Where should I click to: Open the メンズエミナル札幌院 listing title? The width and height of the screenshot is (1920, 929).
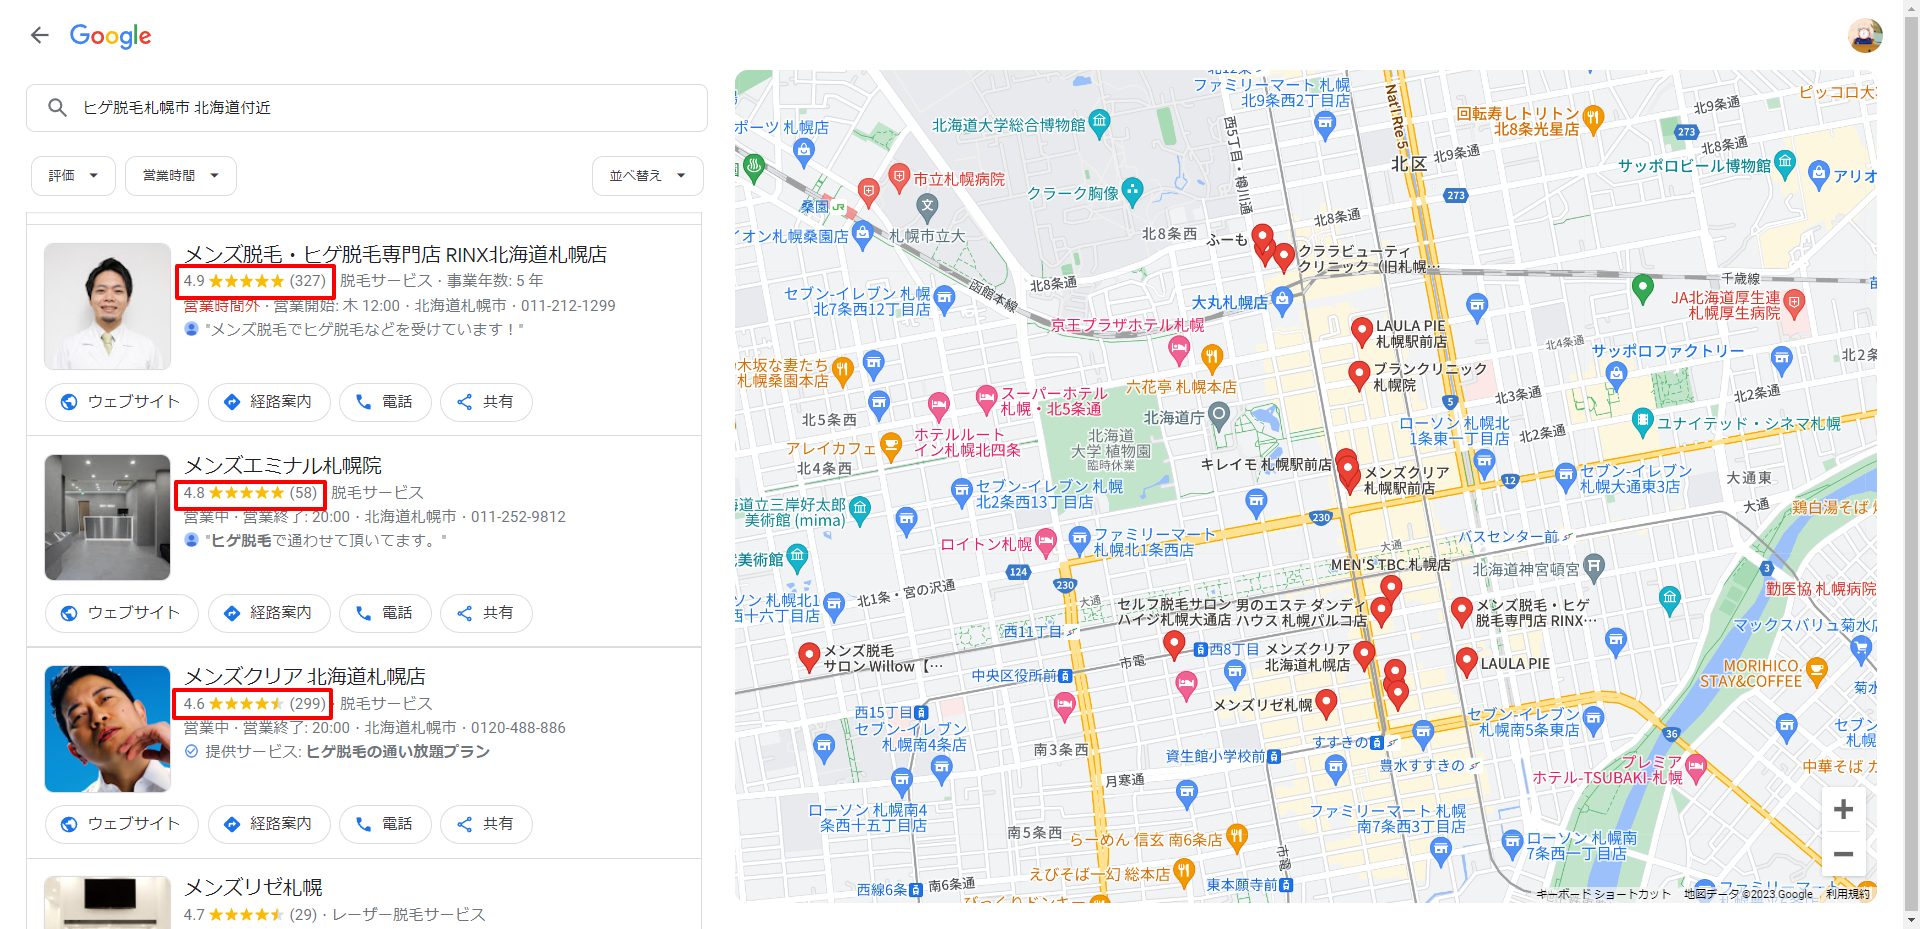283,466
